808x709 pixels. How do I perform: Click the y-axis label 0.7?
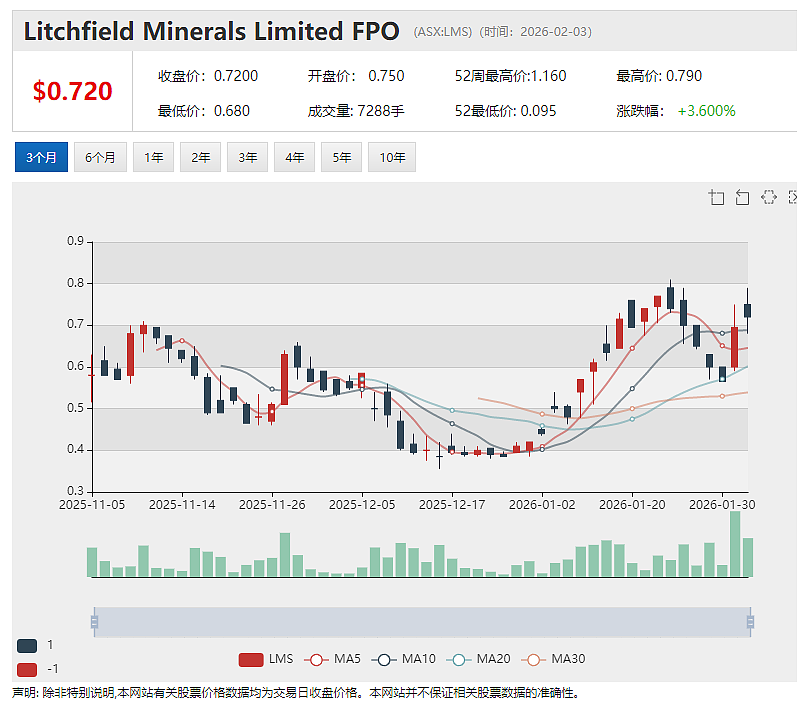point(75,325)
